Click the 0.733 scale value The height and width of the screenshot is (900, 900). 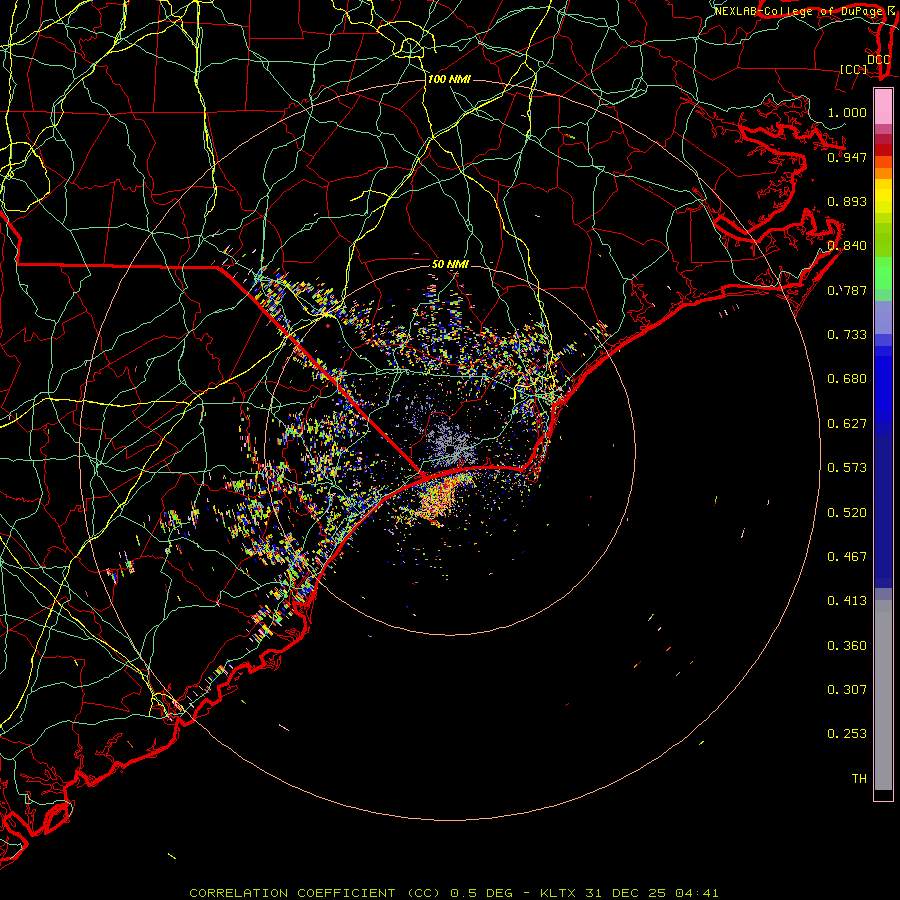847,334
